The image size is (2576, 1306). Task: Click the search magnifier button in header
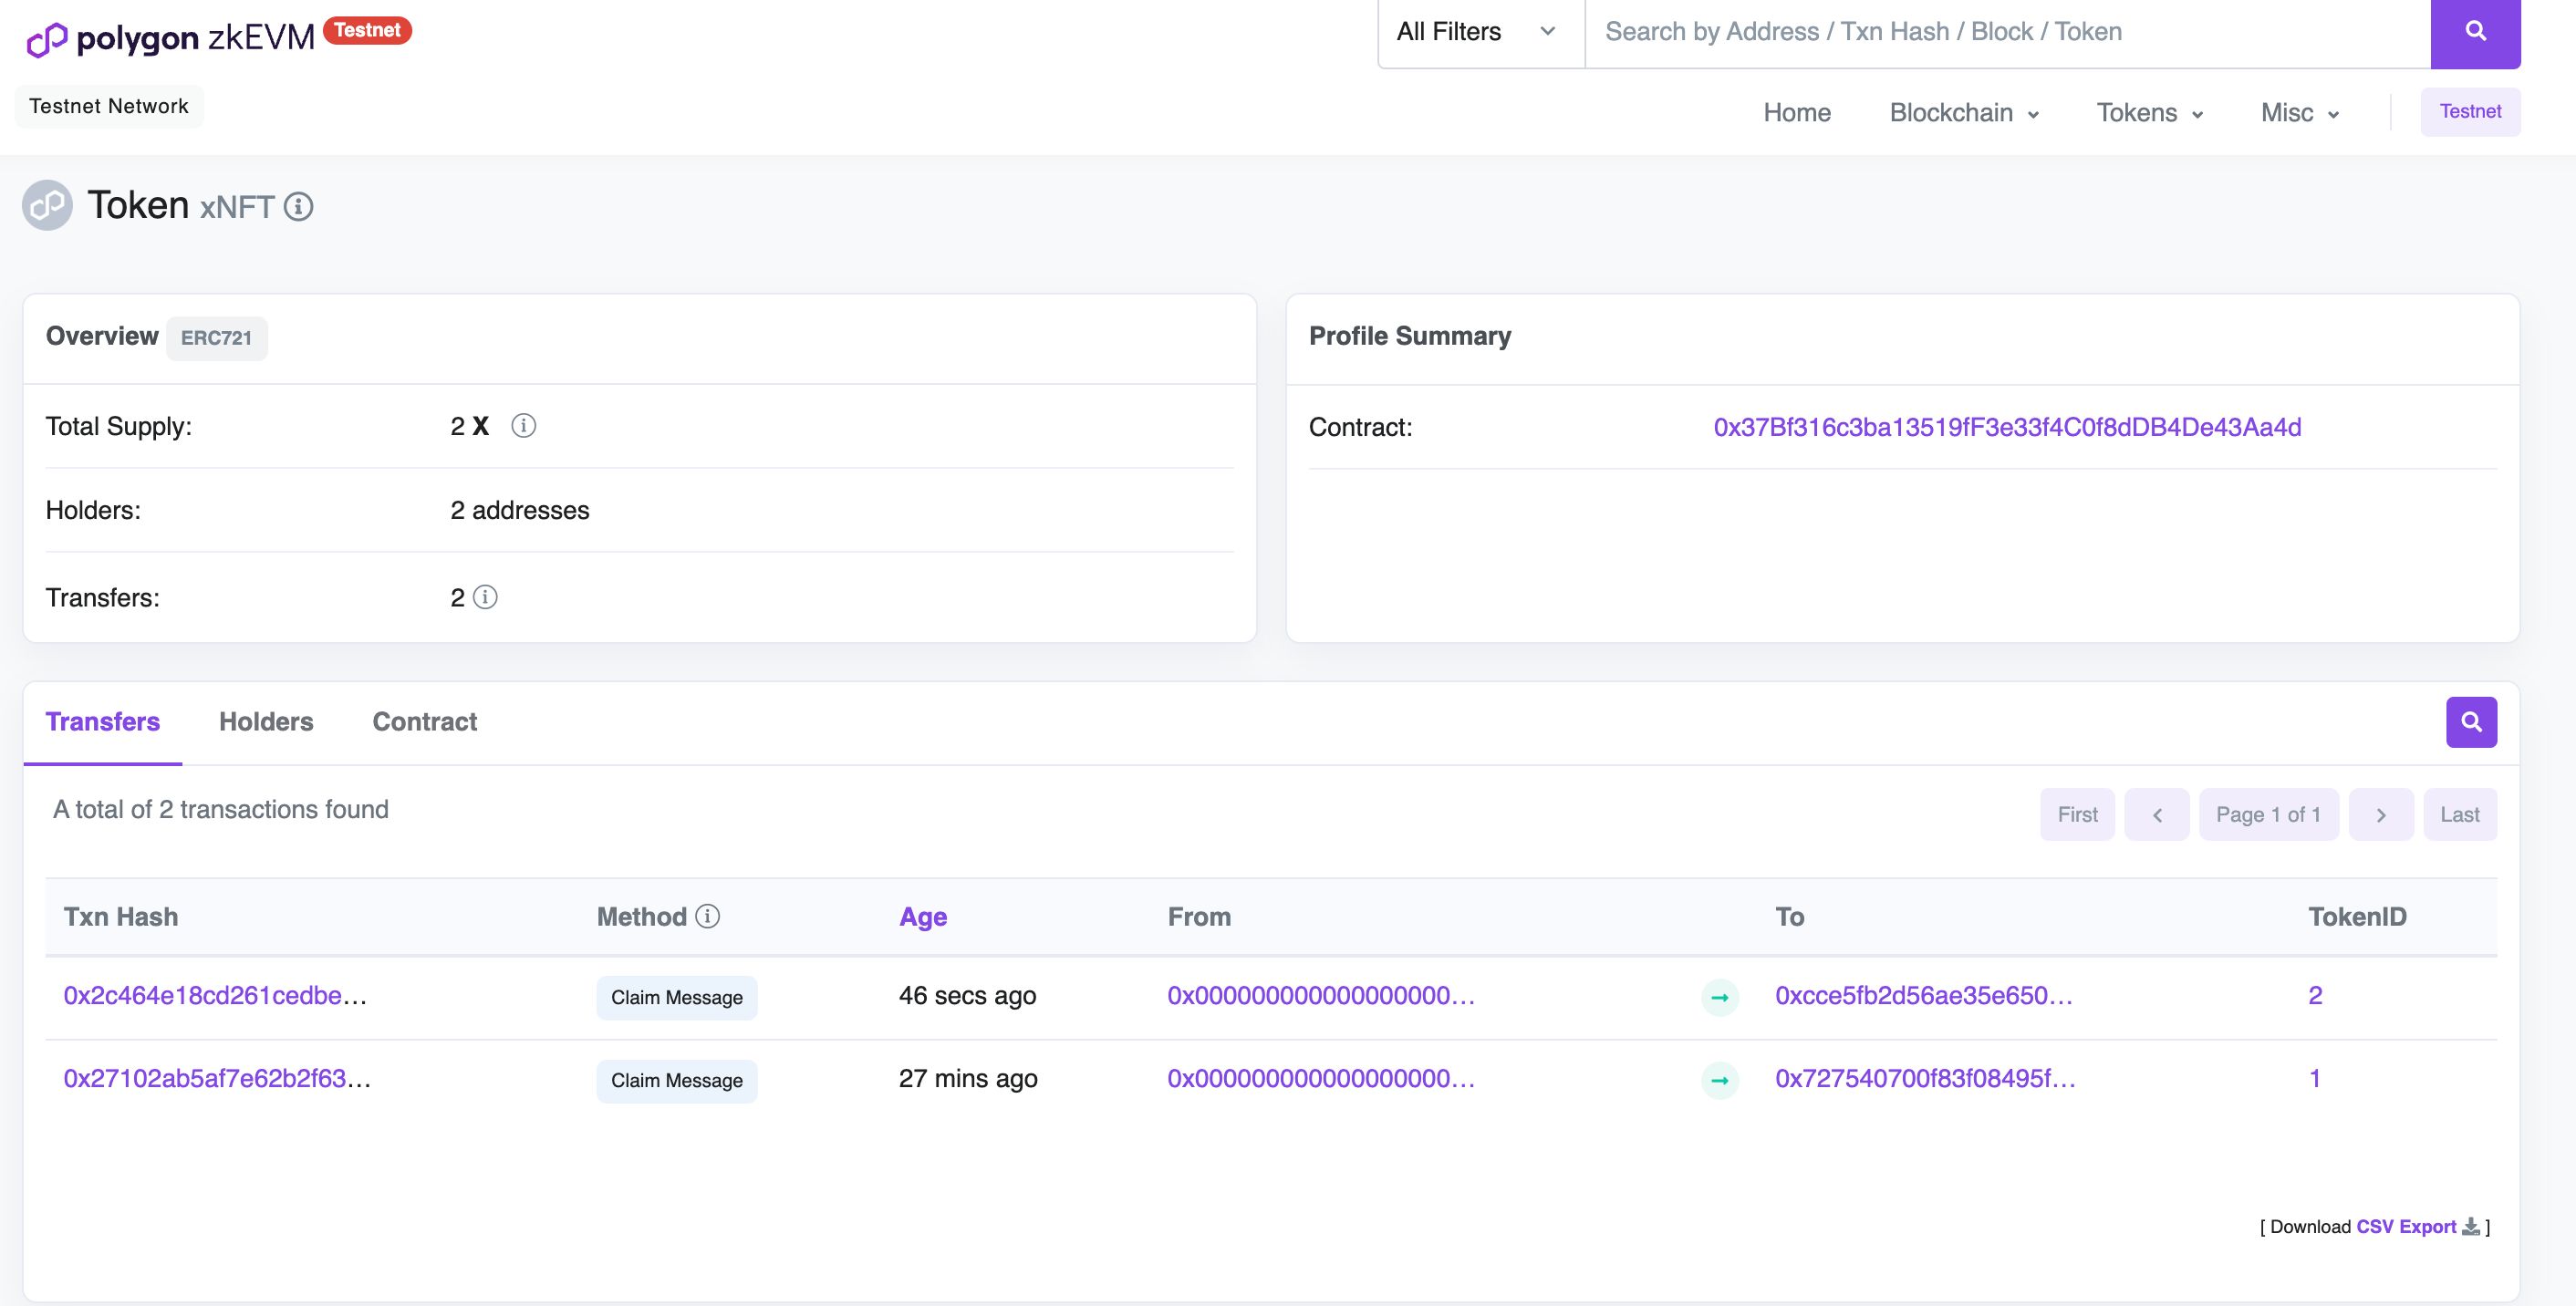(2475, 32)
